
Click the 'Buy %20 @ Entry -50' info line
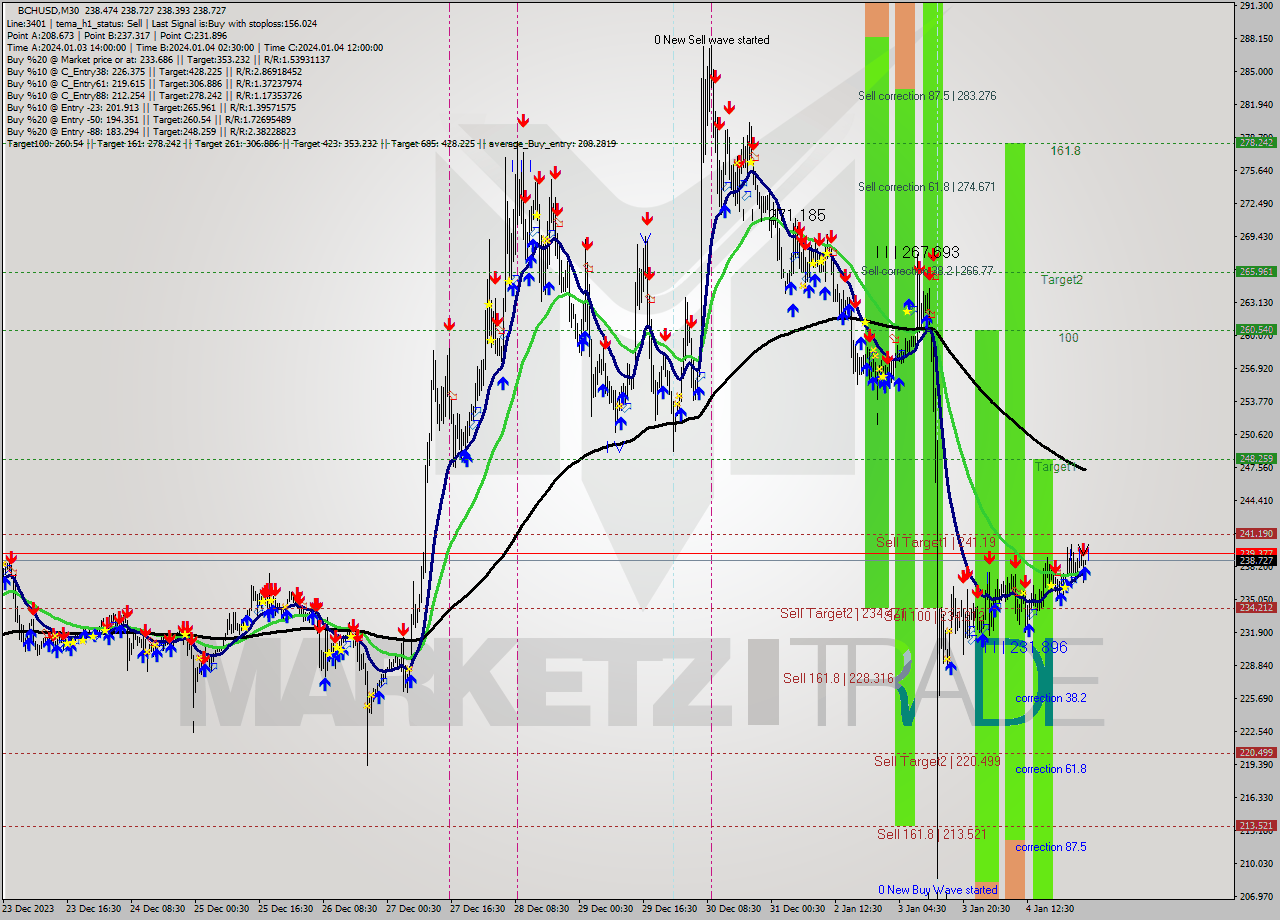150,119
